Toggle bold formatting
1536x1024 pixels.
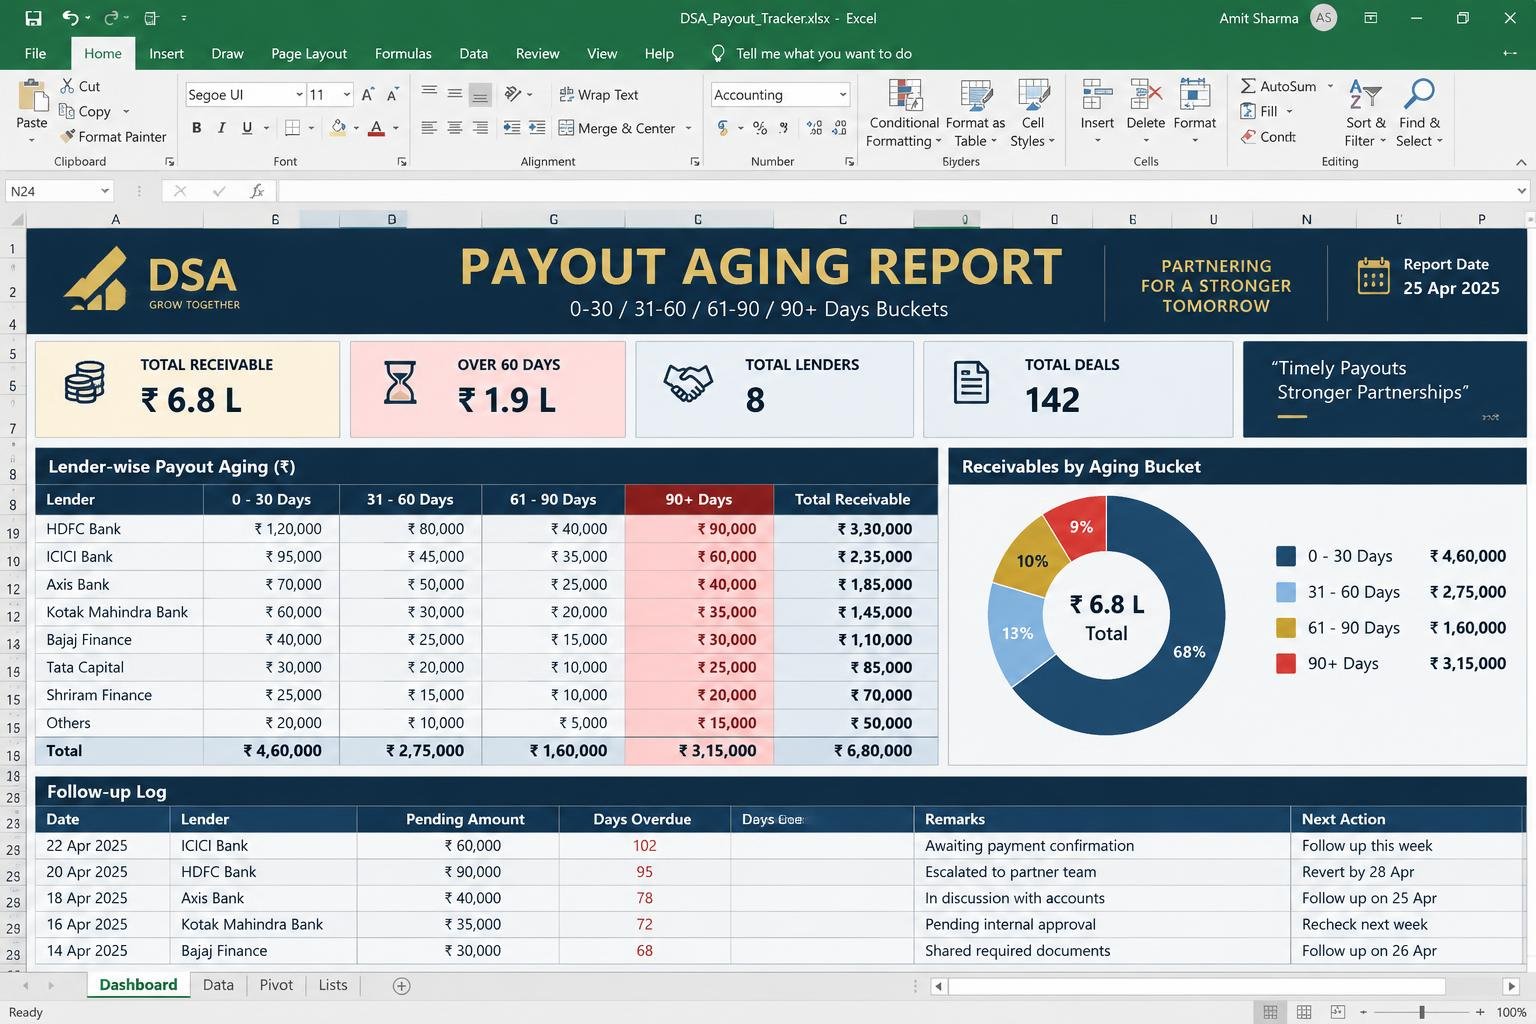[x=197, y=127]
